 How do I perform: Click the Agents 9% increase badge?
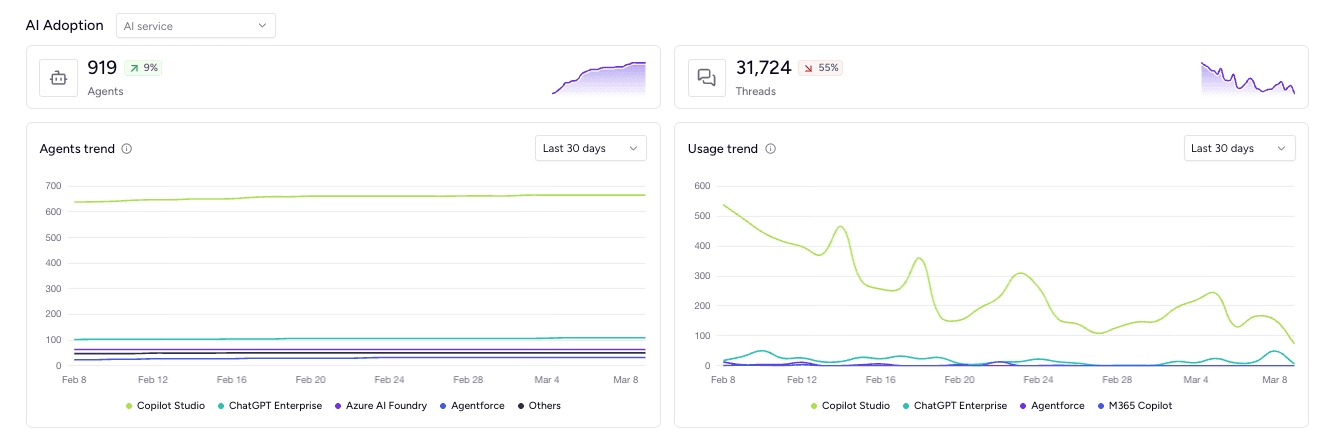tap(142, 68)
